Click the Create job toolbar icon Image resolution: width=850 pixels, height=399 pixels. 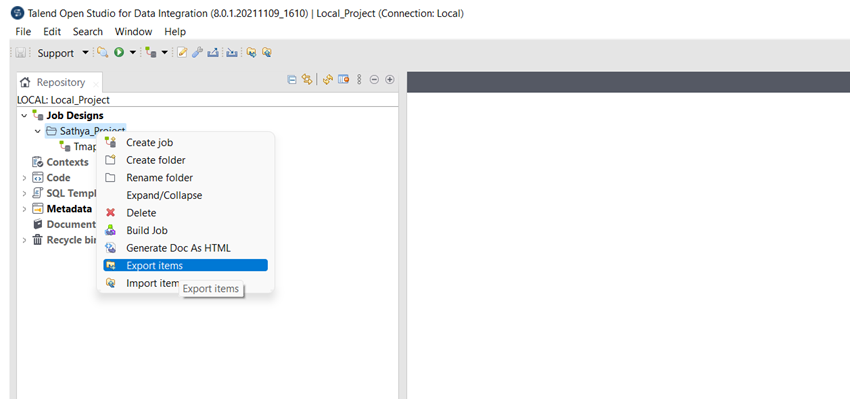[151, 53]
